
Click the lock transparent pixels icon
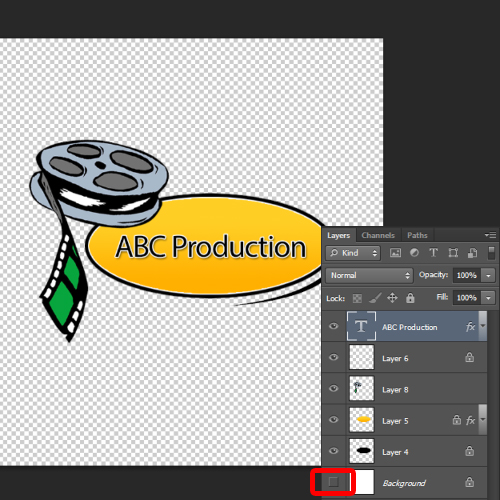pyautogui.click(x=357, y=298)
